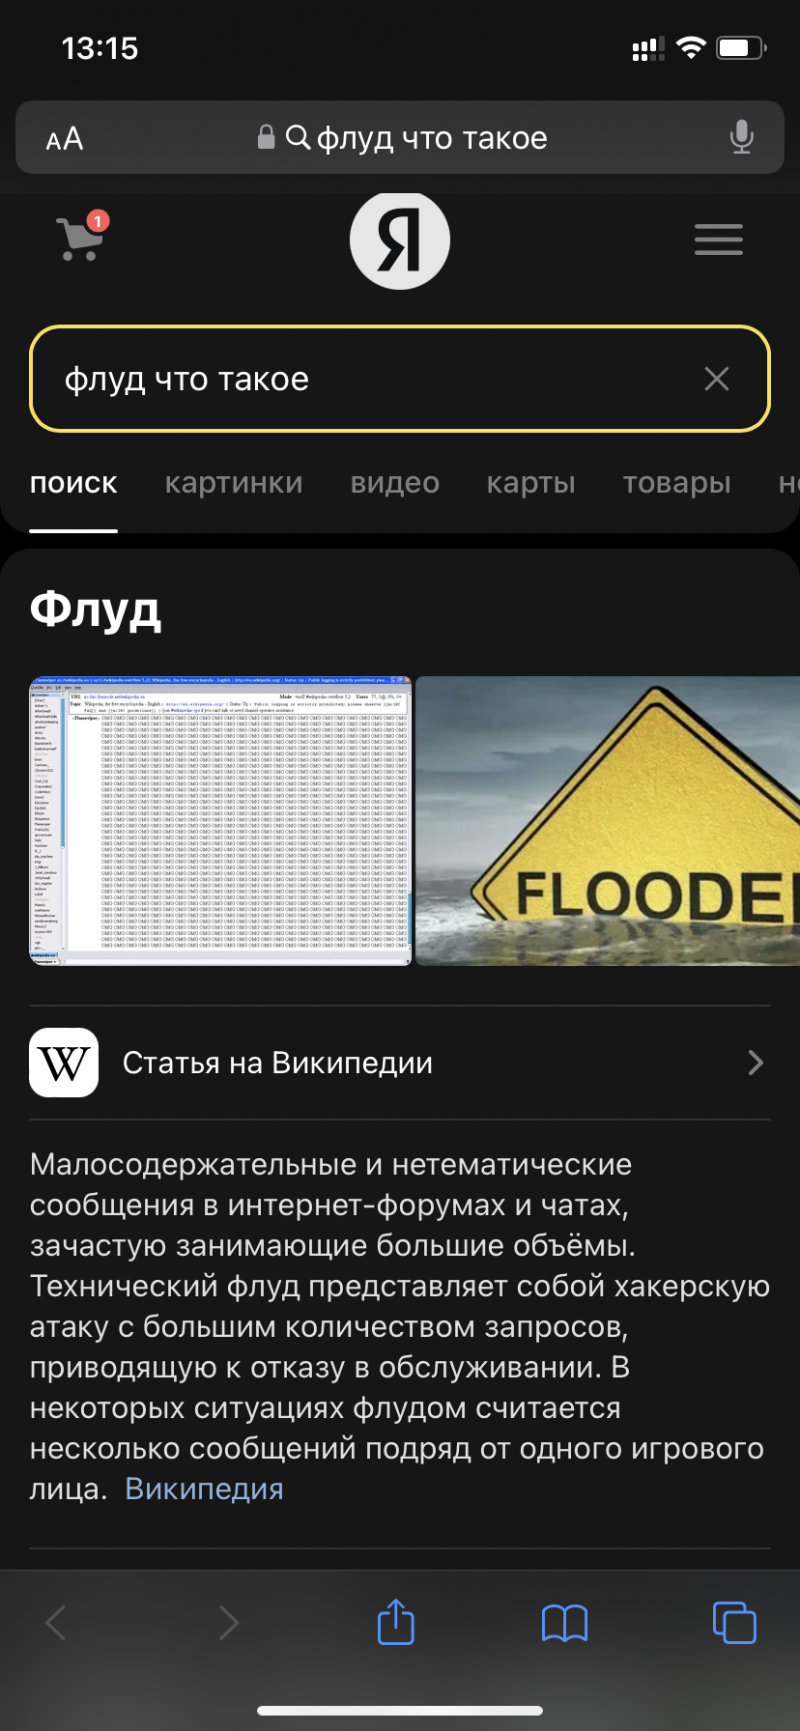
Task: Tap the microphone in address bar
Action: (741, 137)
